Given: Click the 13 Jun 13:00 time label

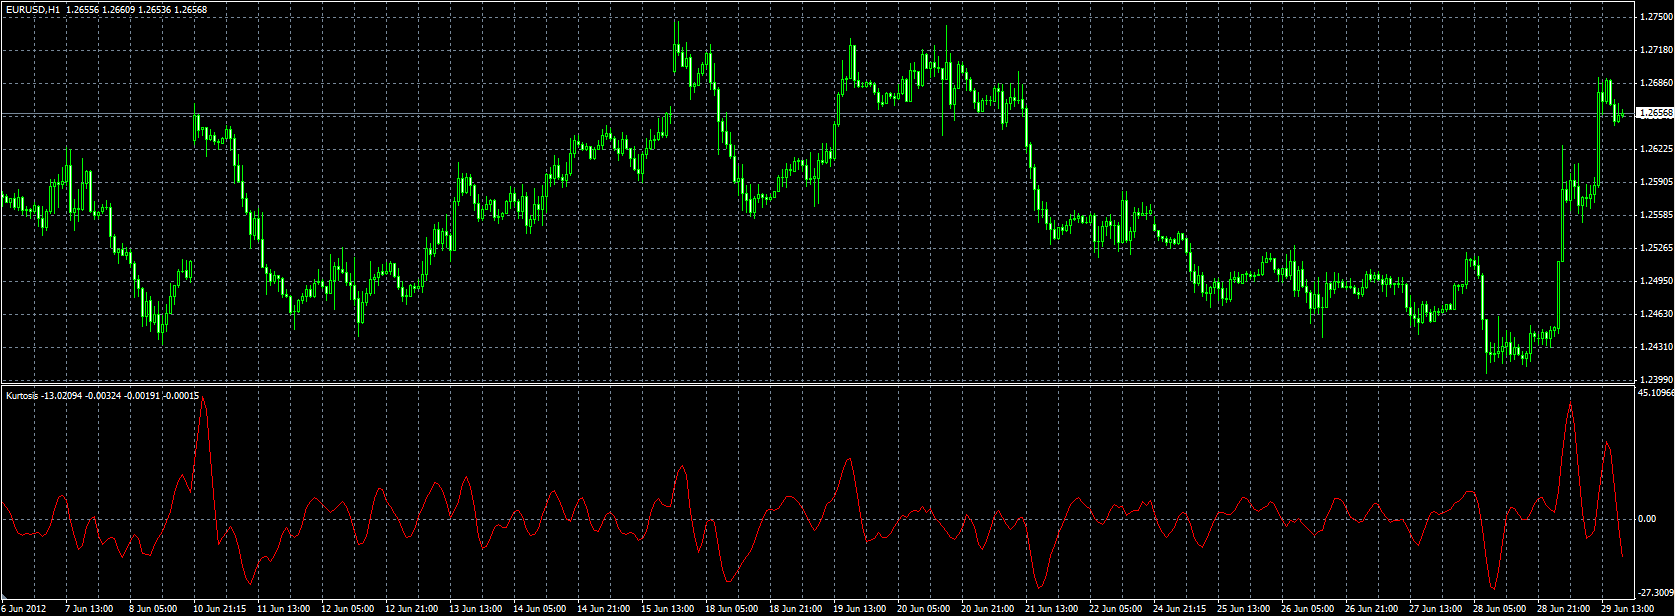Looking at the screenshot, I should tap(475, 608).
